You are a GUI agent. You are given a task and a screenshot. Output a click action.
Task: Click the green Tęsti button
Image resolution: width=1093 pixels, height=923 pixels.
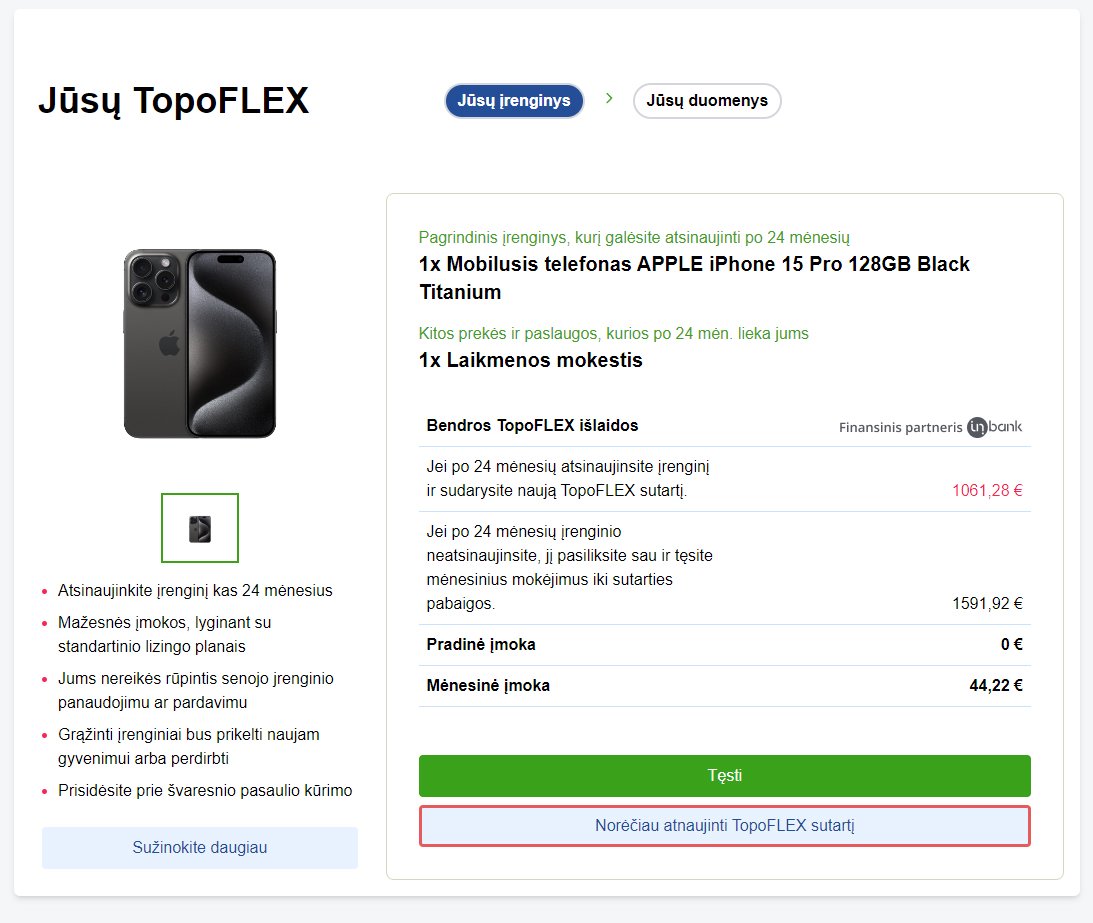[724, 776]
